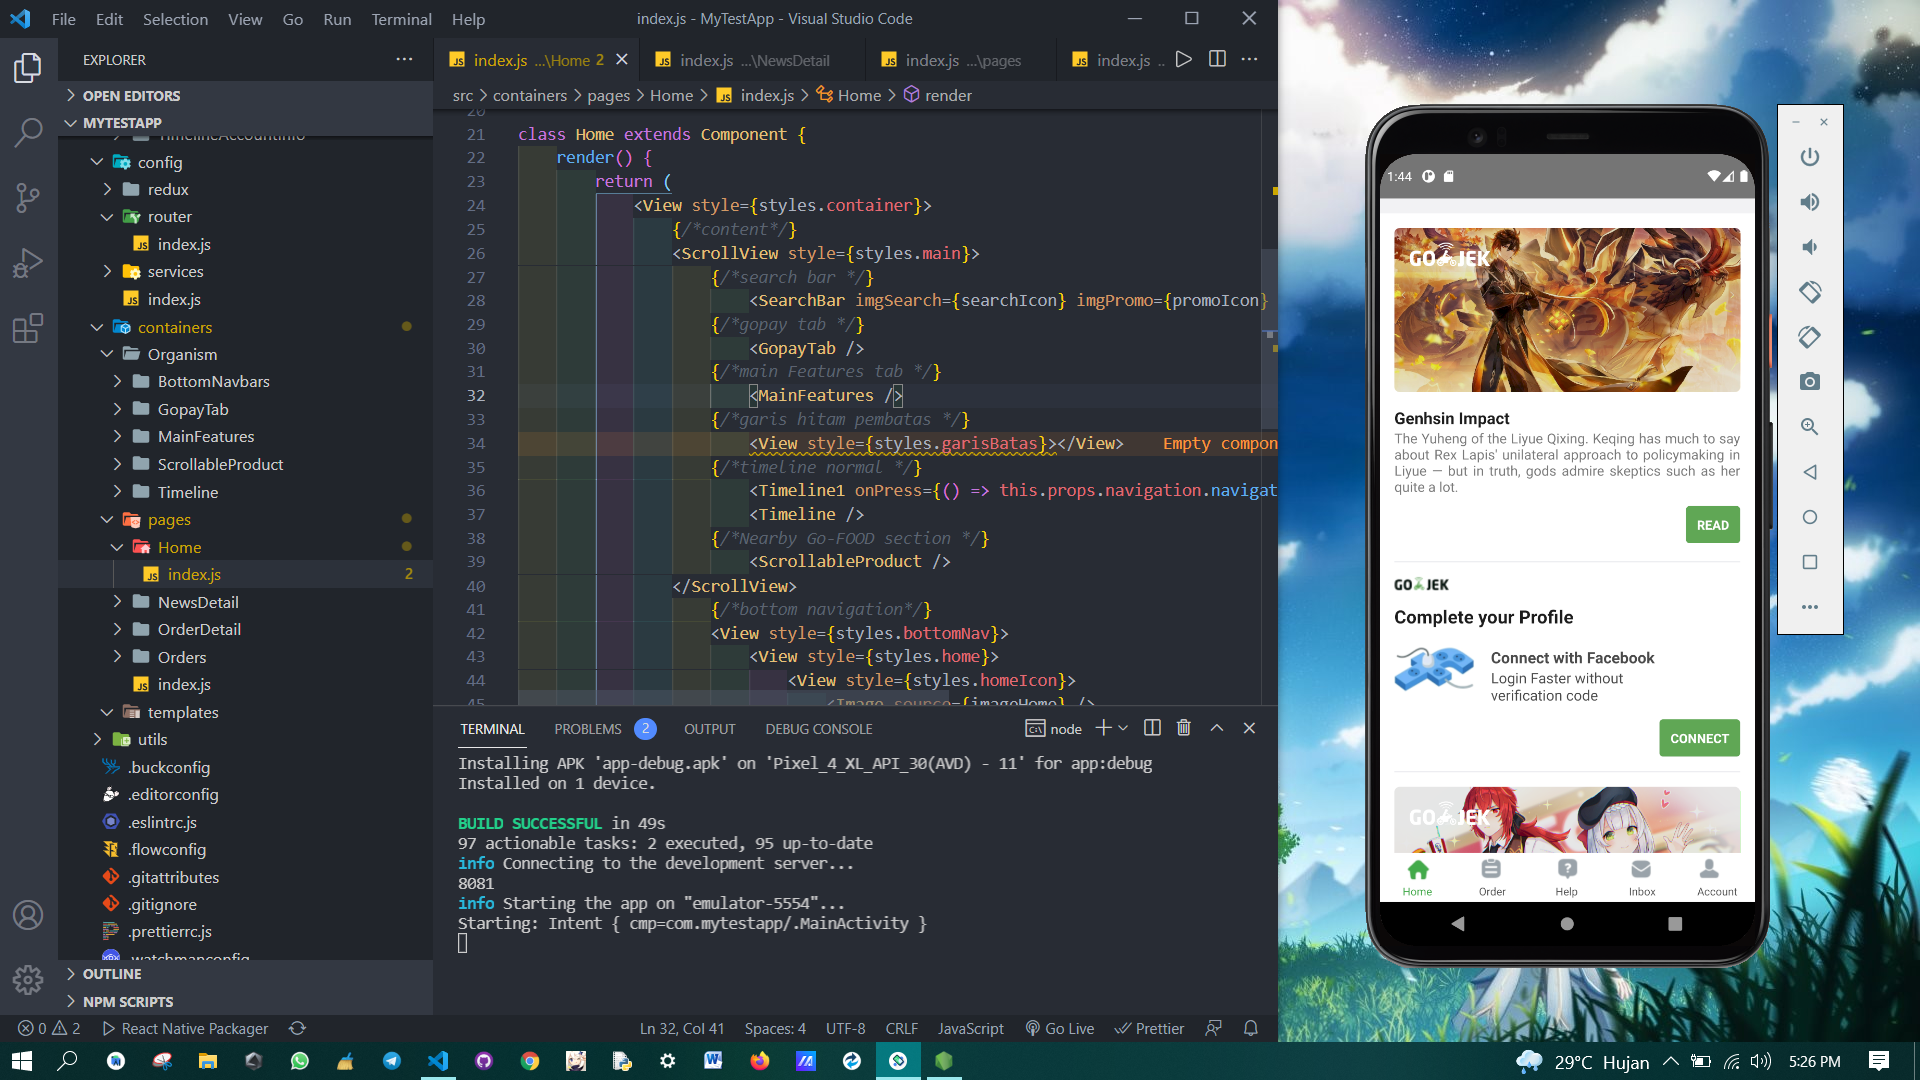Toggle notifications bell in status bar
The height and width of the screenshot is (1080, 1920).
1250,1028
